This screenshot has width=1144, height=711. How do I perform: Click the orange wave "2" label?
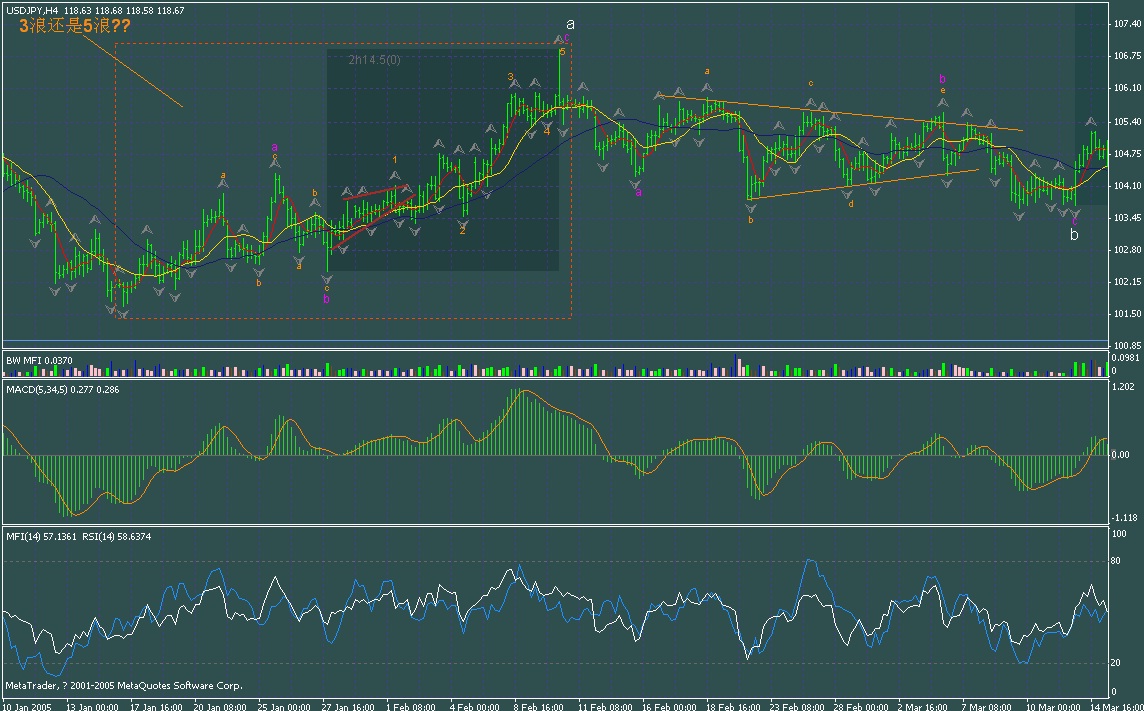(x=462, y=230)
